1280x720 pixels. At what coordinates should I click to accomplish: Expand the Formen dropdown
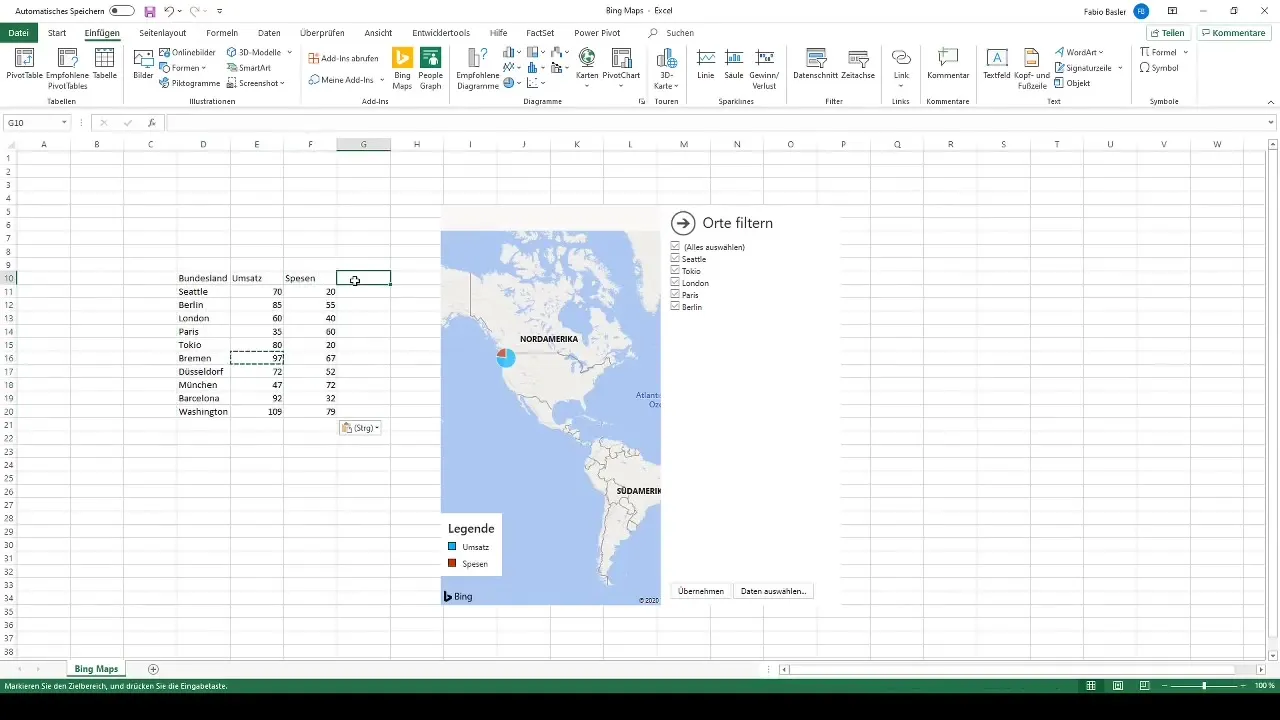(204, 68)
